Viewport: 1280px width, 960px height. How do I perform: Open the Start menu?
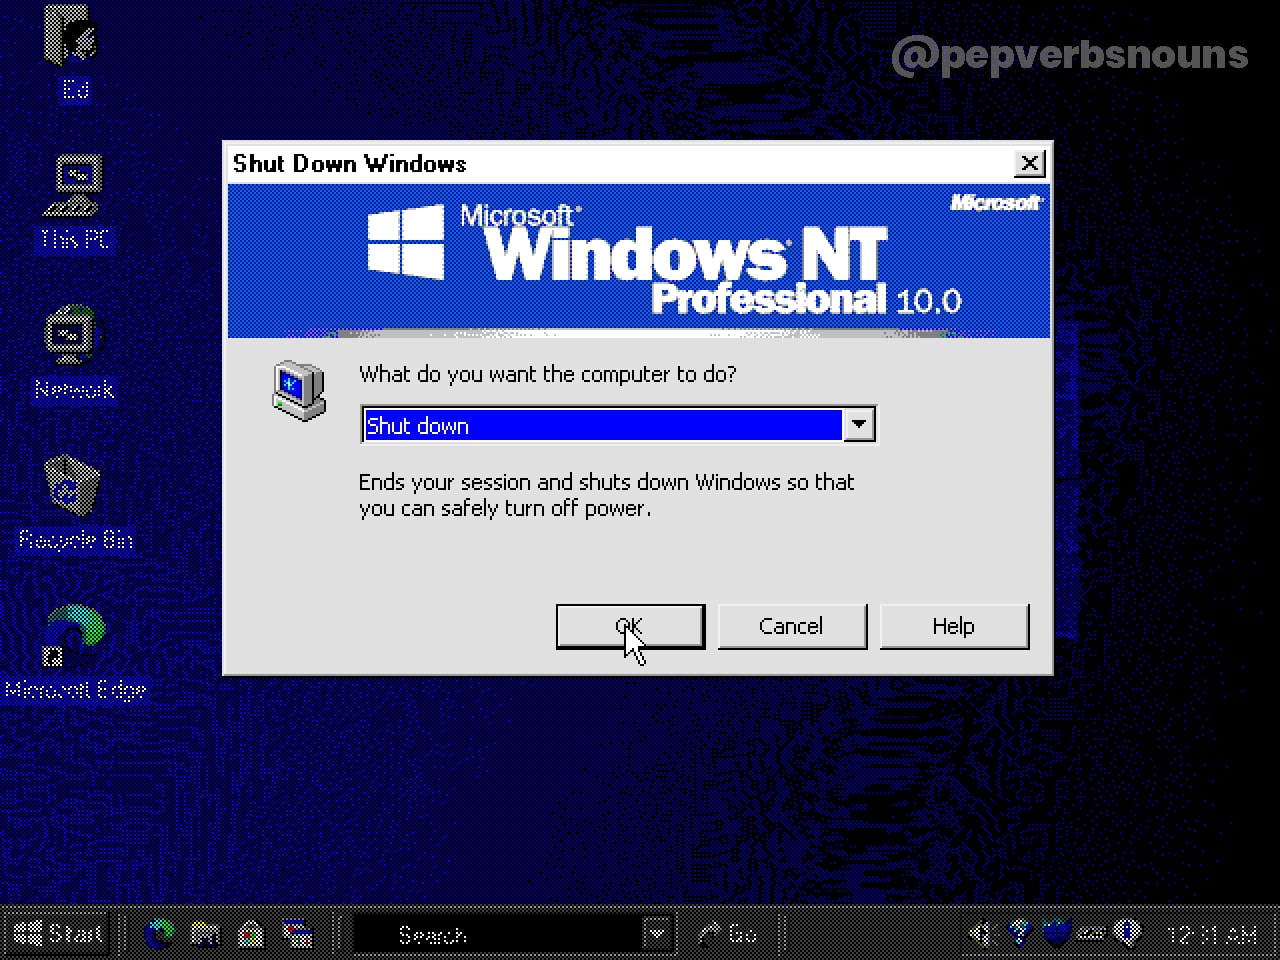point(57,934)
